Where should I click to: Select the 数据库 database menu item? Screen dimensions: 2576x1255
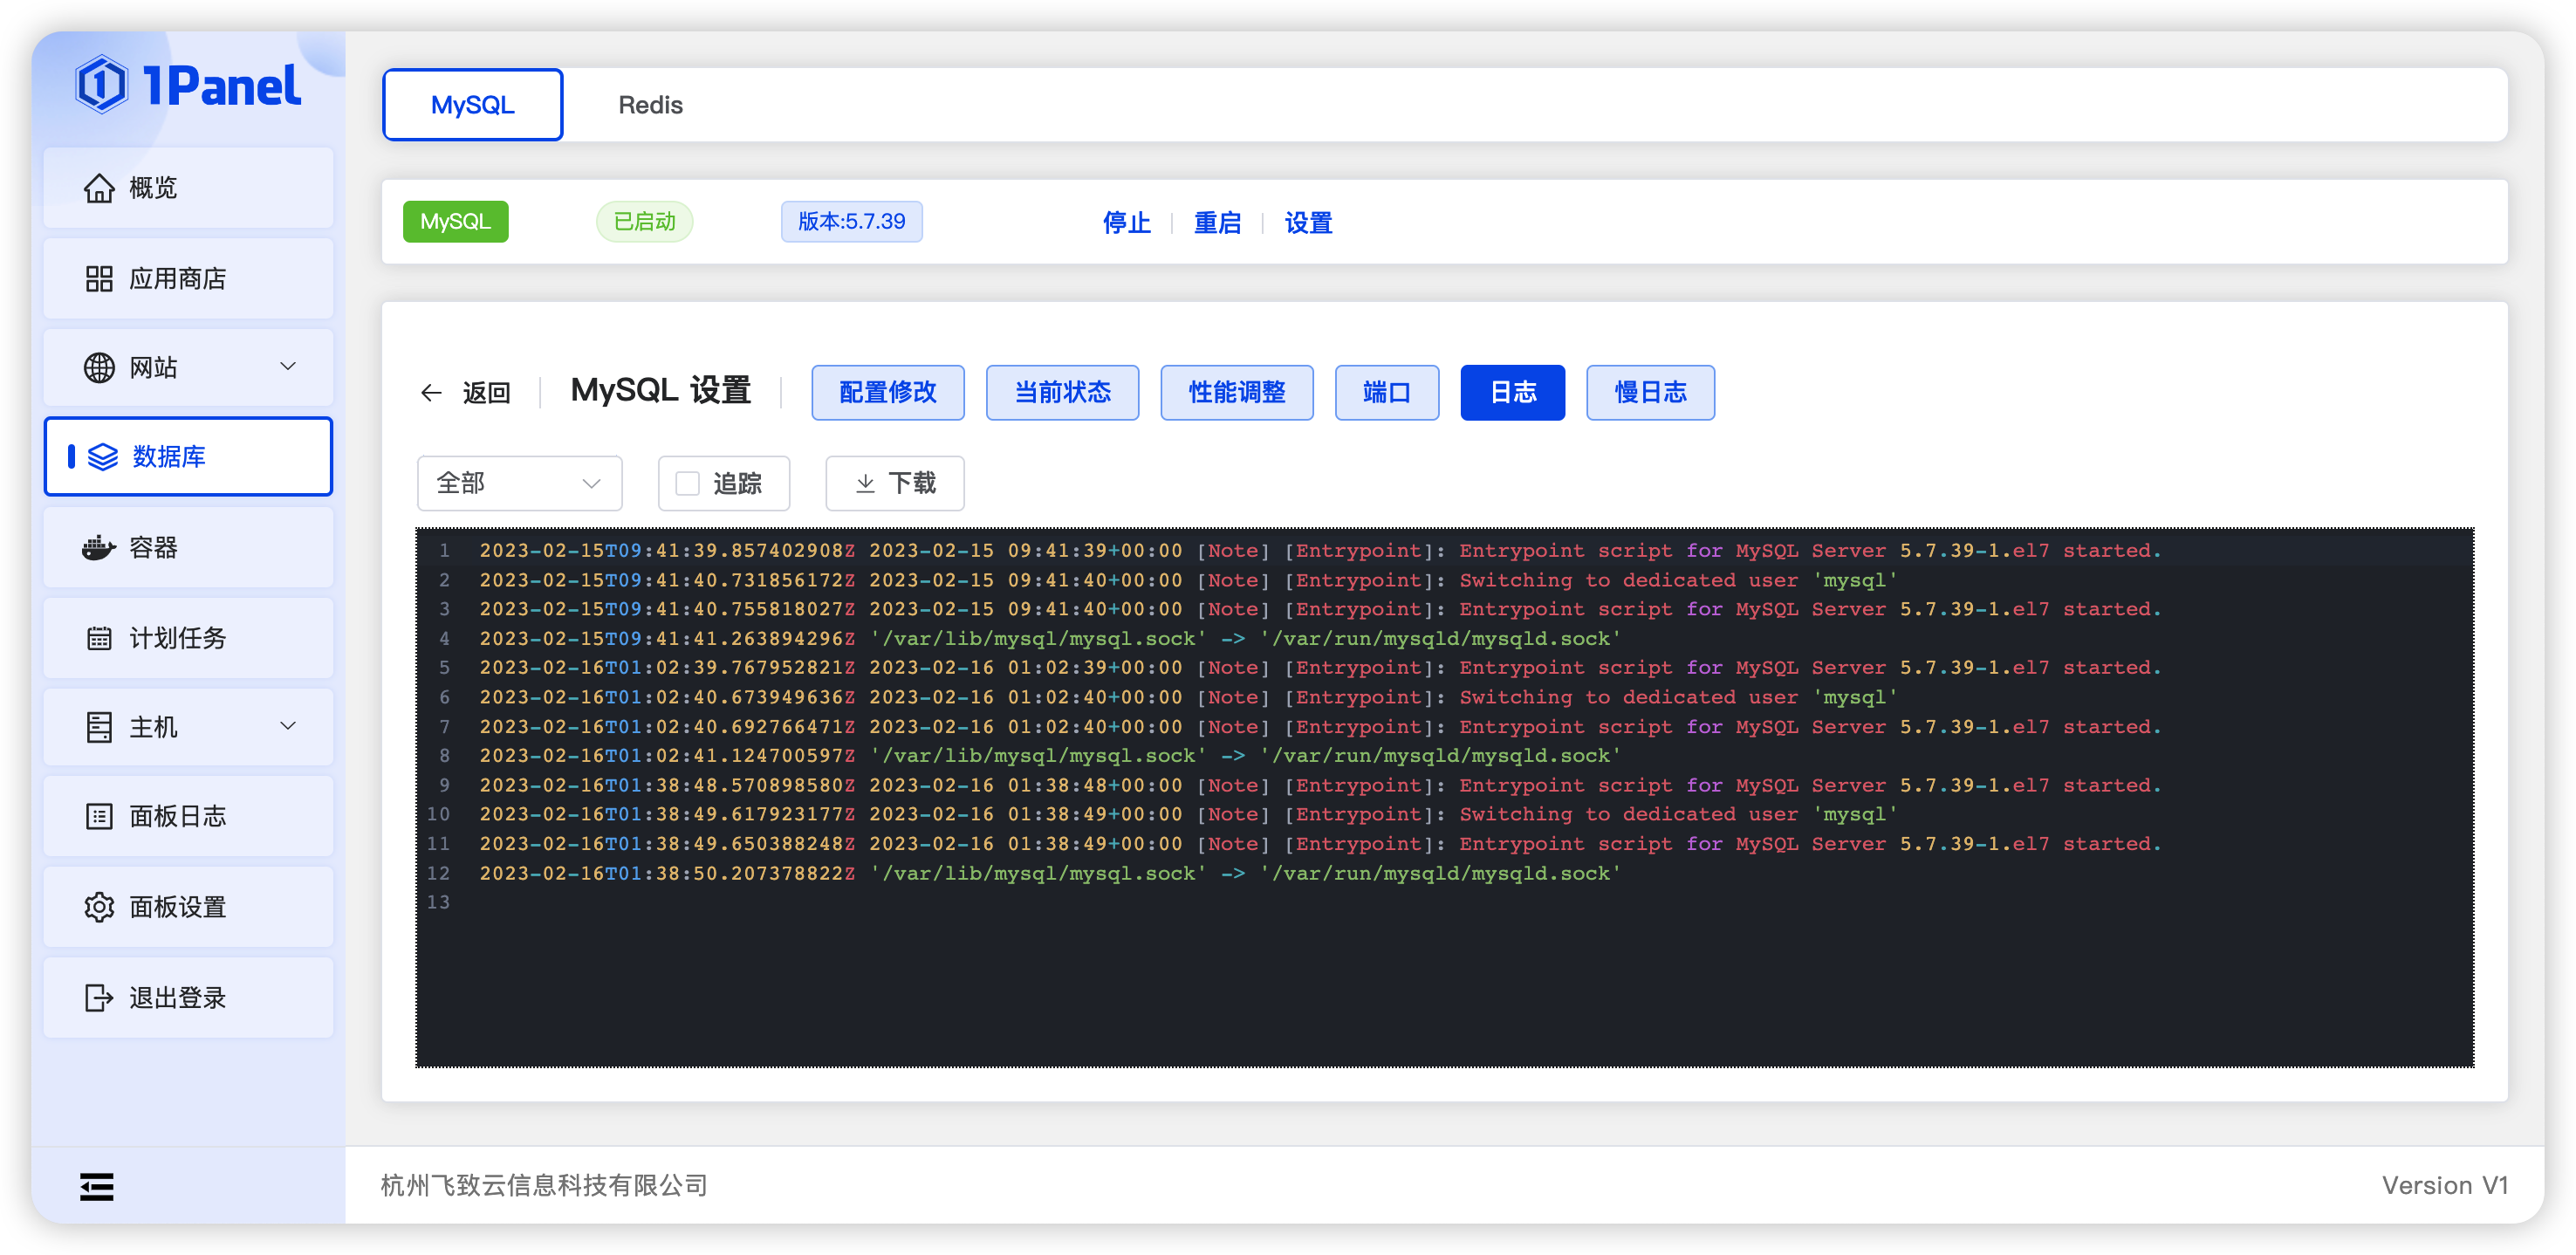click(168, 457)
